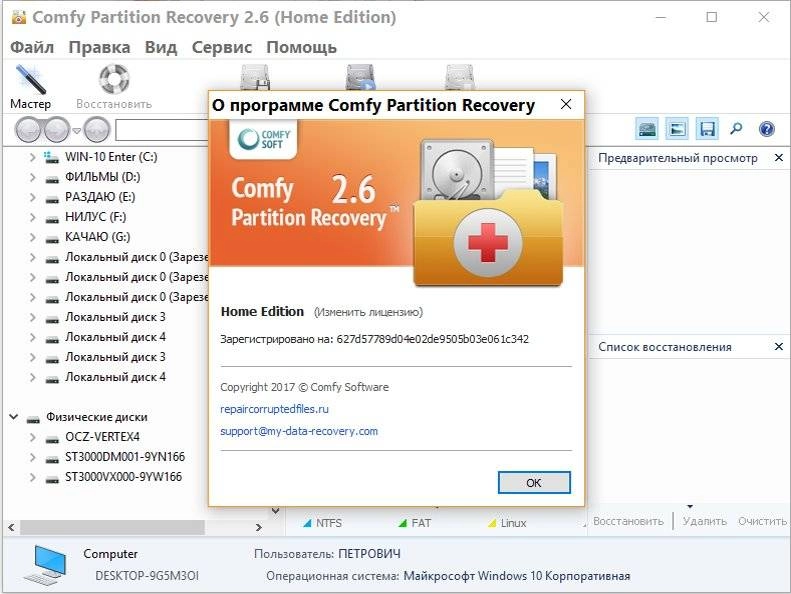The image size is (791, 594).
Task: Open the navigation history dropdown arrow
Action: pyautogui.click(x=77, y=131)
